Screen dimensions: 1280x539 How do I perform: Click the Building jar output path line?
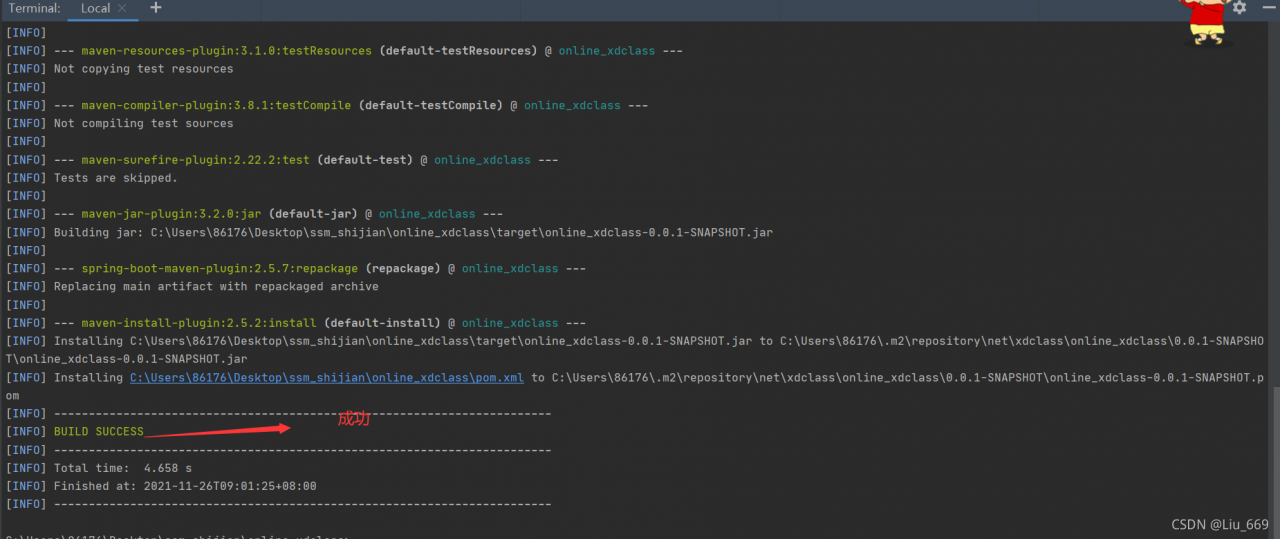[x=413, y=232]
